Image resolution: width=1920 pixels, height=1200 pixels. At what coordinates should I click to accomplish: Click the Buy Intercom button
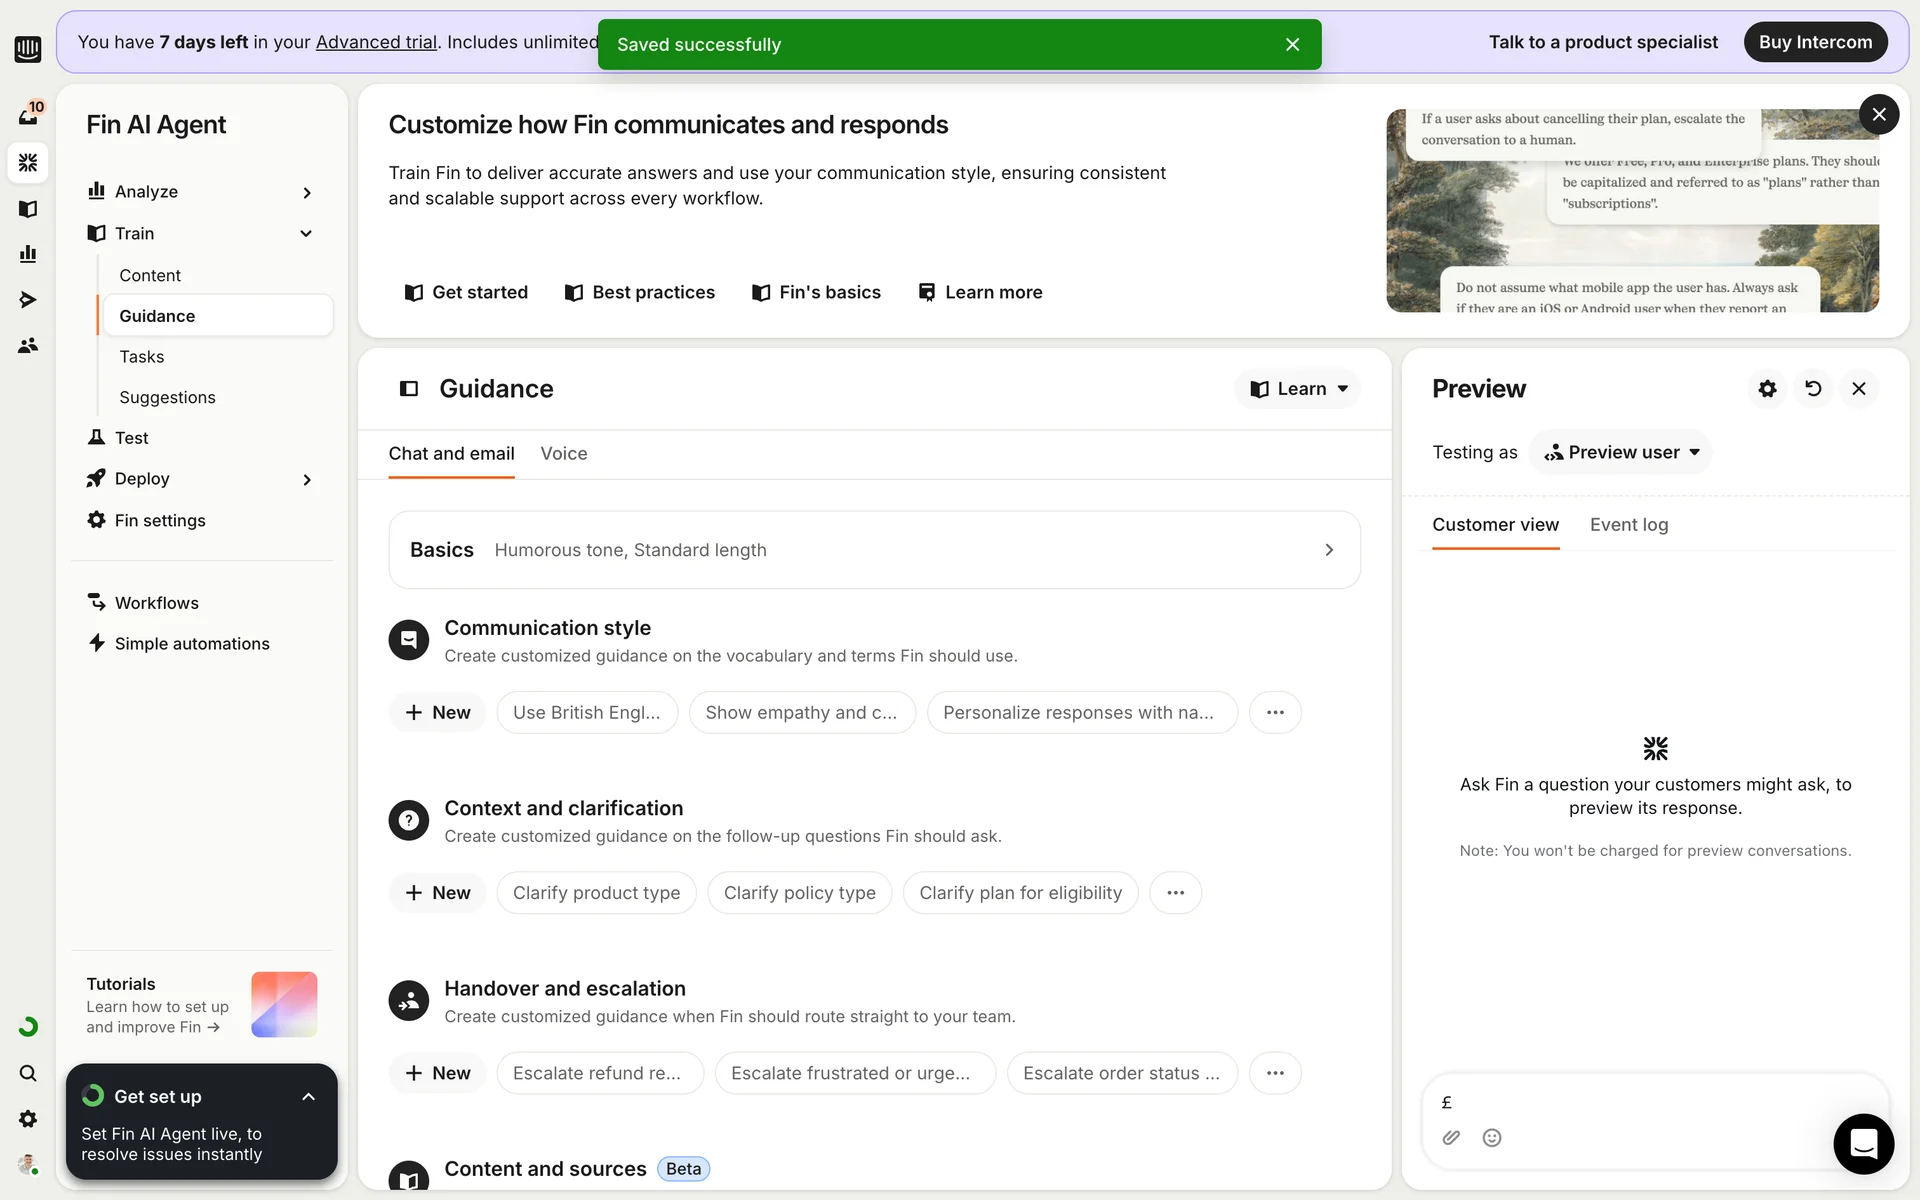[x=1814, y=42]
